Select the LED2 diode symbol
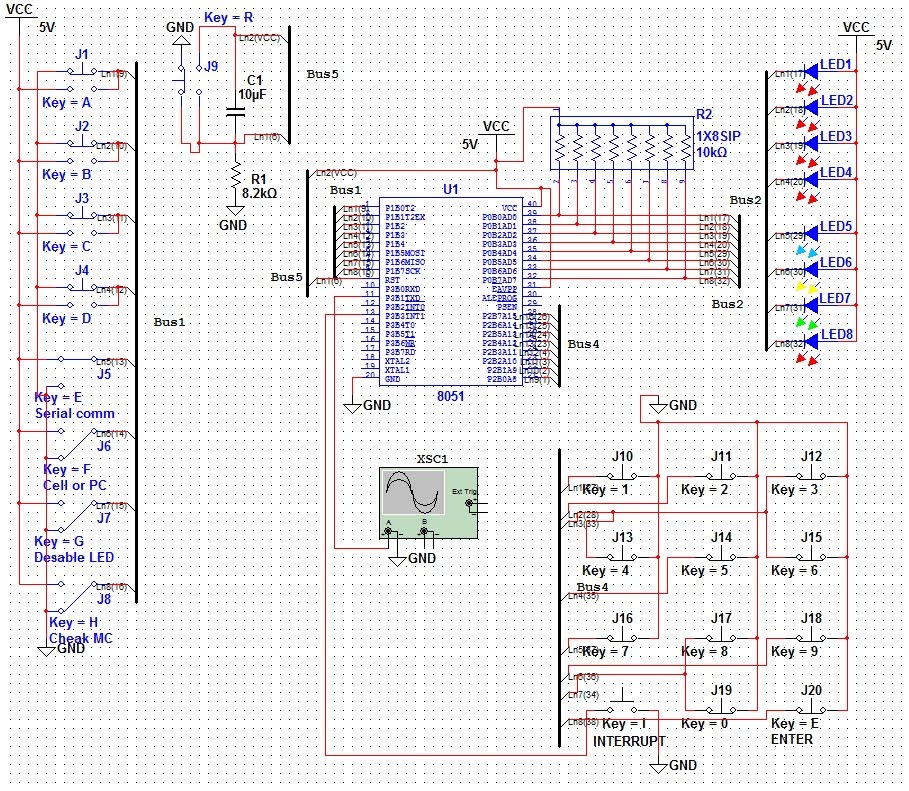Image resolution: width=909 pixels, height=791 pixels. (813, 107)
